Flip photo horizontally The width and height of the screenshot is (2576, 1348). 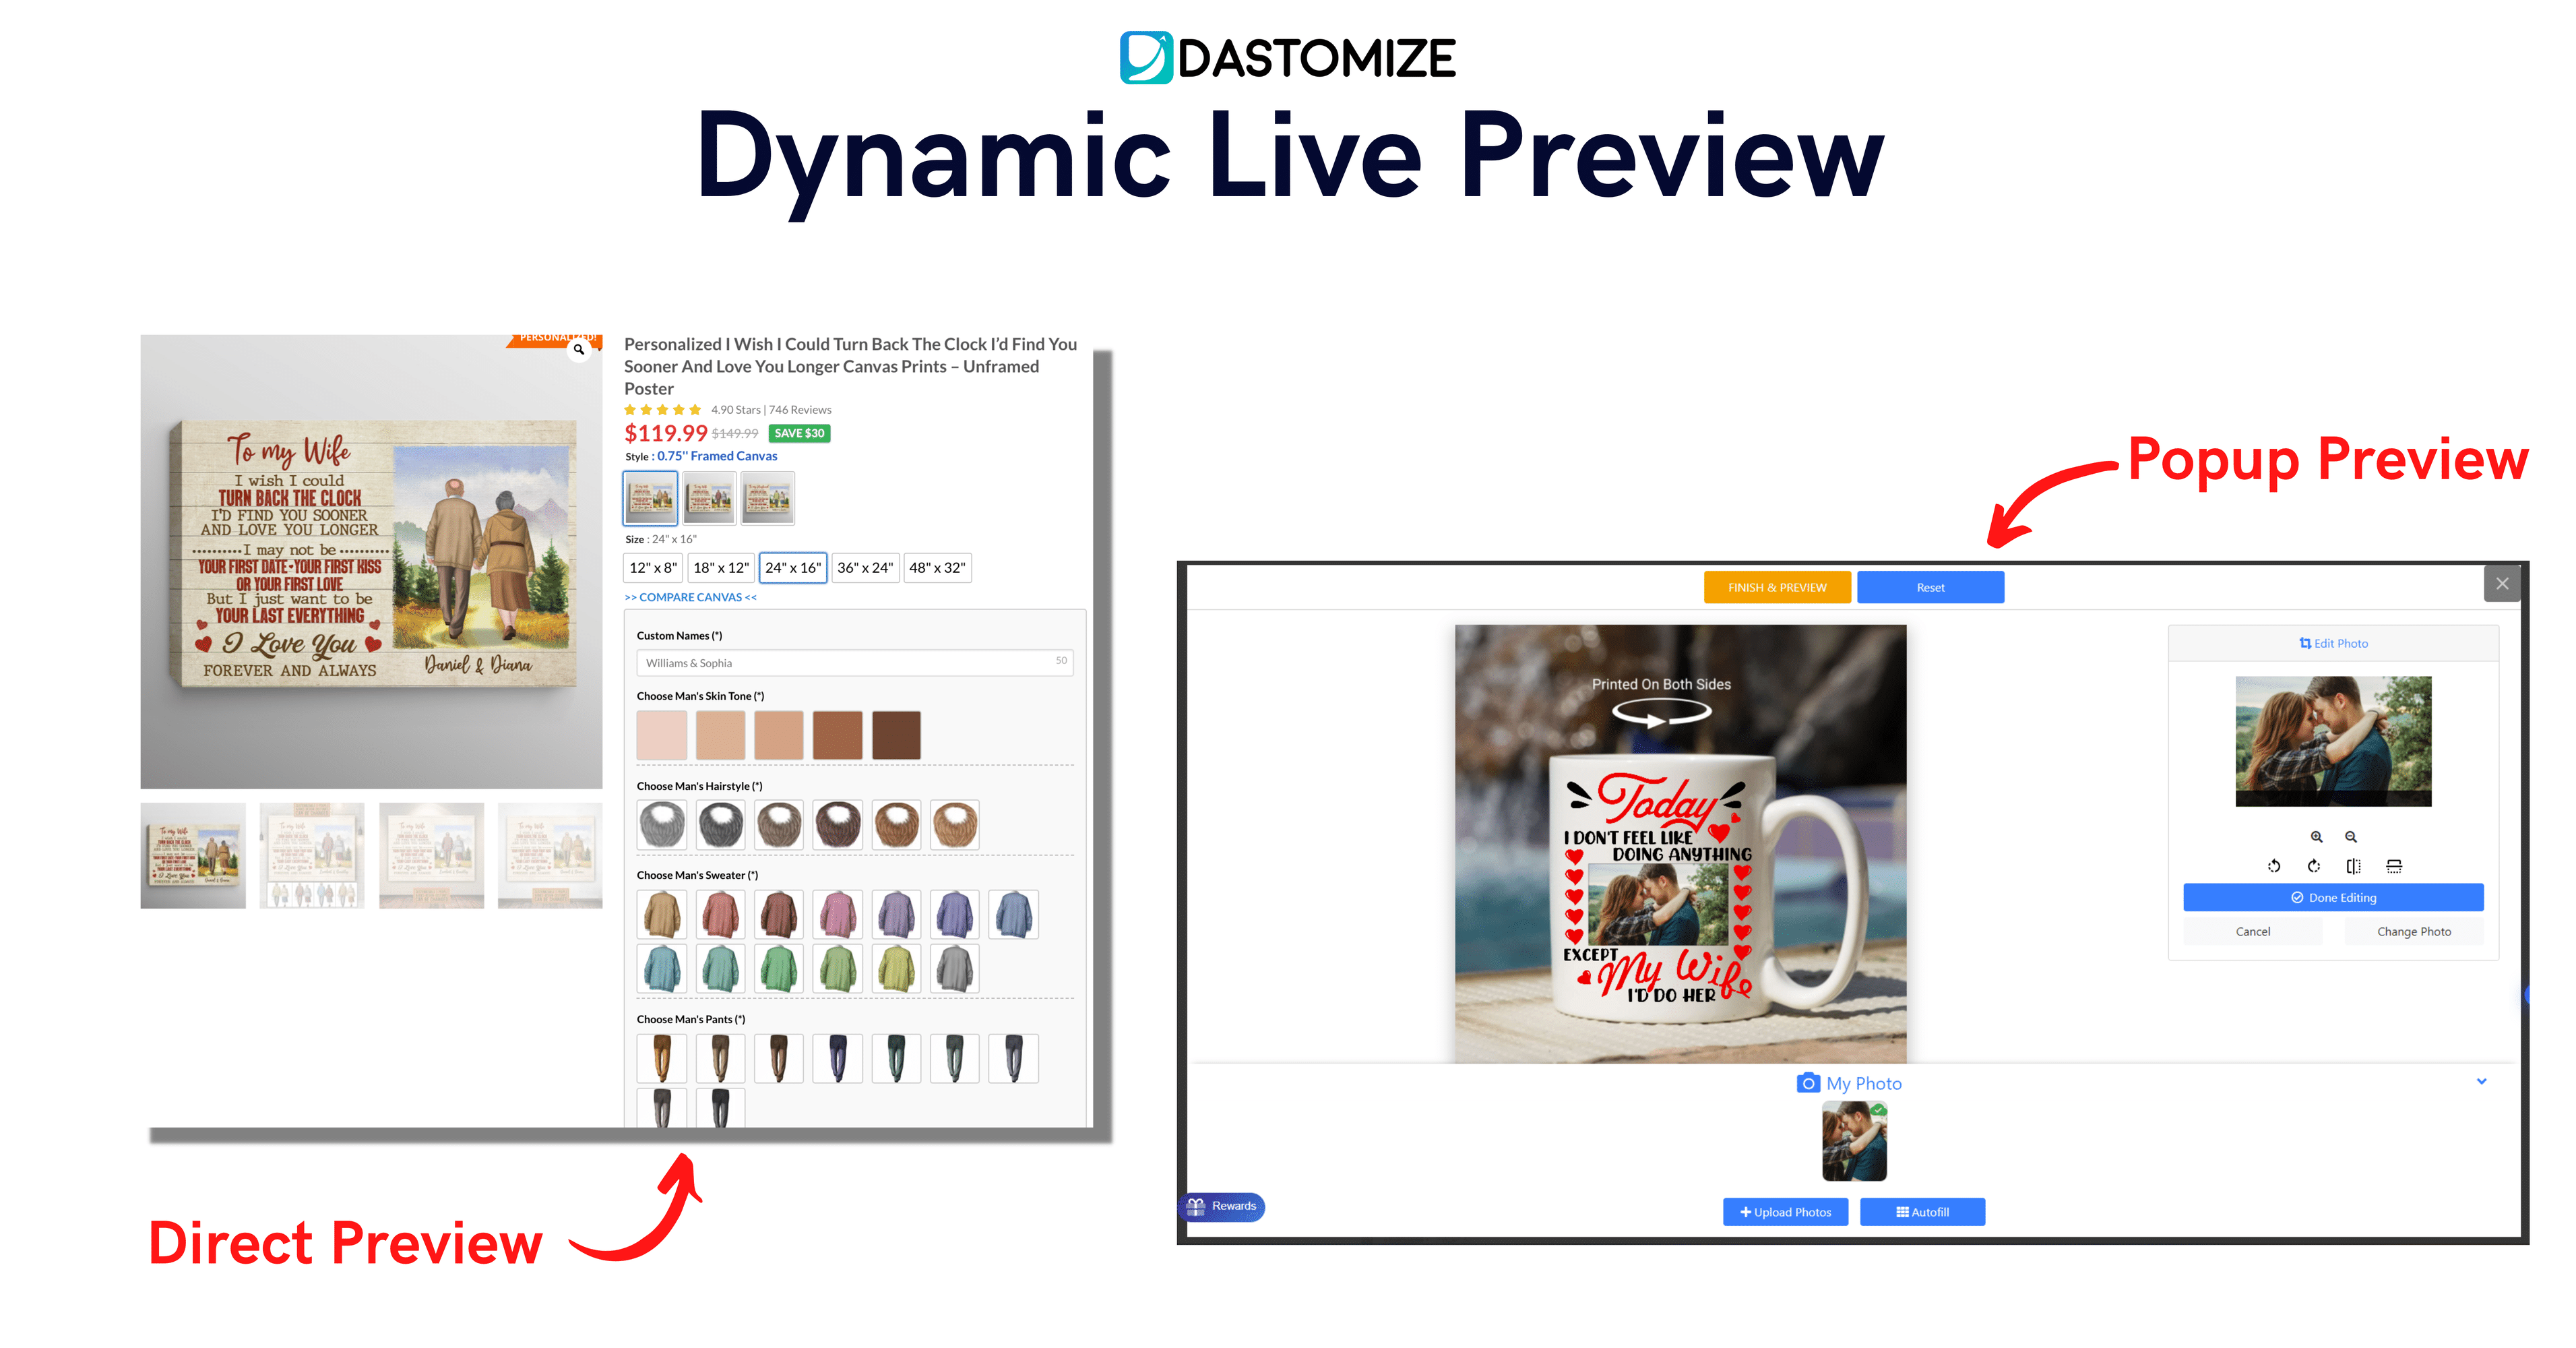(2354, 866)
